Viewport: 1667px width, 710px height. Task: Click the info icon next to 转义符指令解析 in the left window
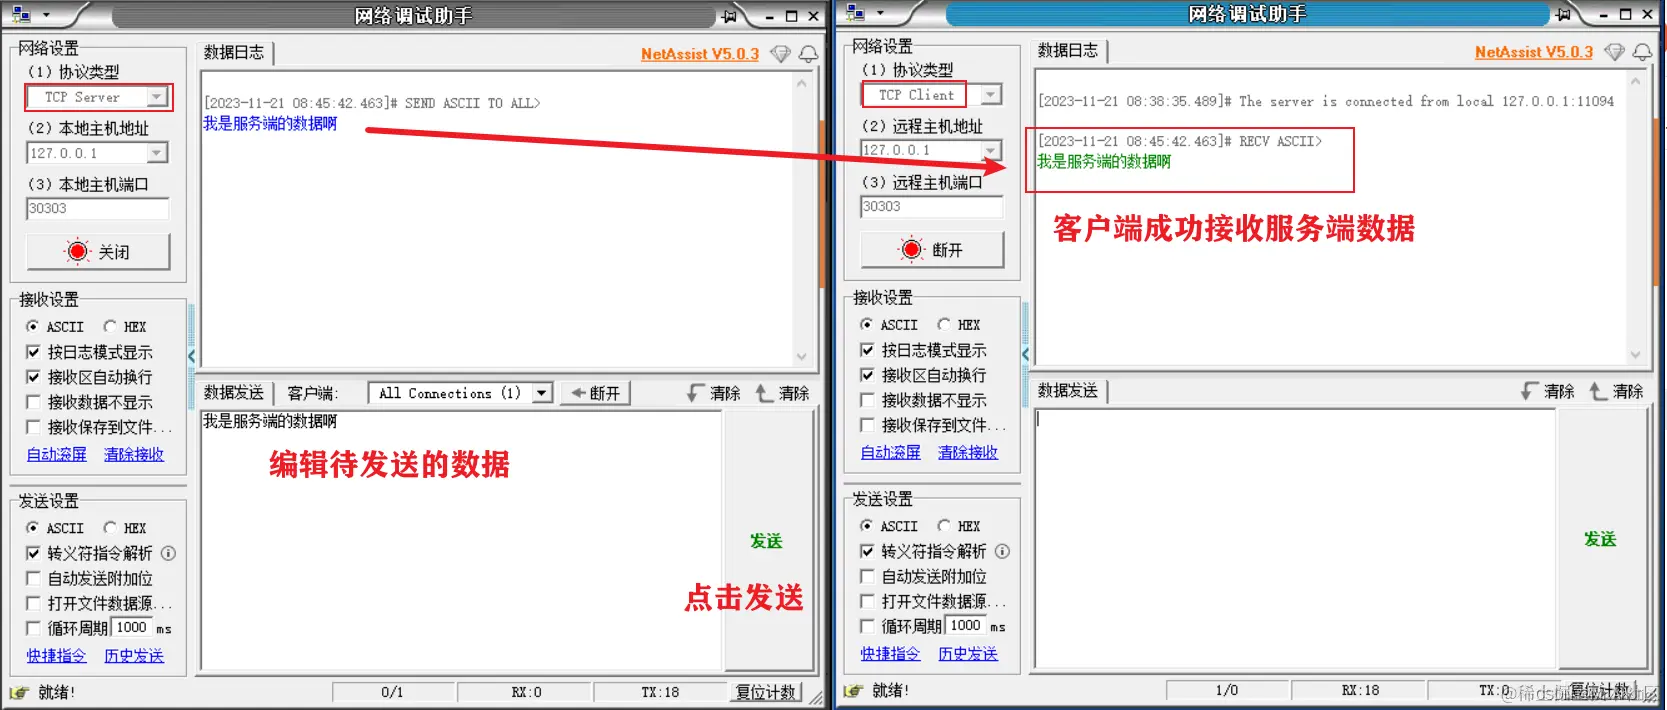(x=168, y=553)
